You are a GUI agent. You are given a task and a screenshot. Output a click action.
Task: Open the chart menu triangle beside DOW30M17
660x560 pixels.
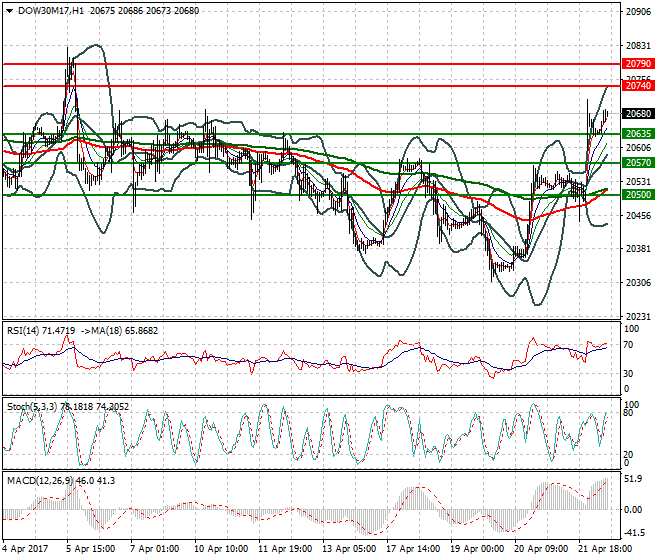coord(9,11)
